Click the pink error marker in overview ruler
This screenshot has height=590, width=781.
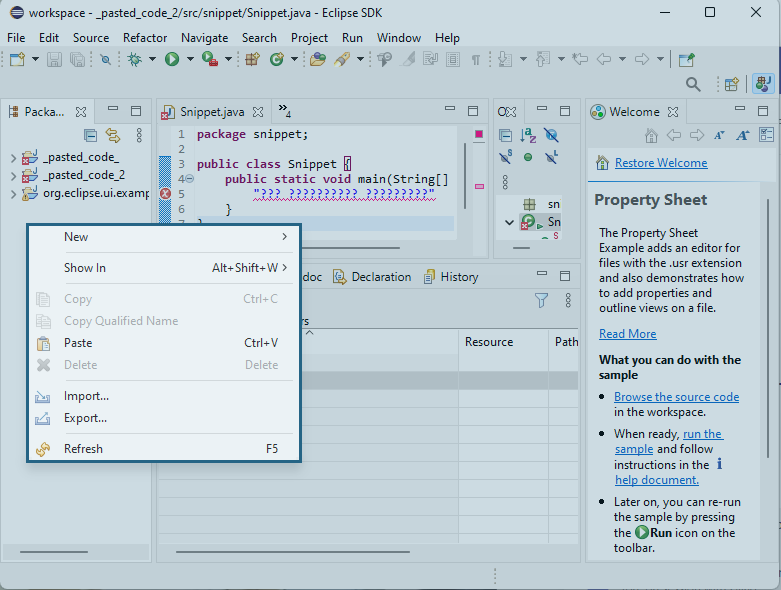click(479, 186)
